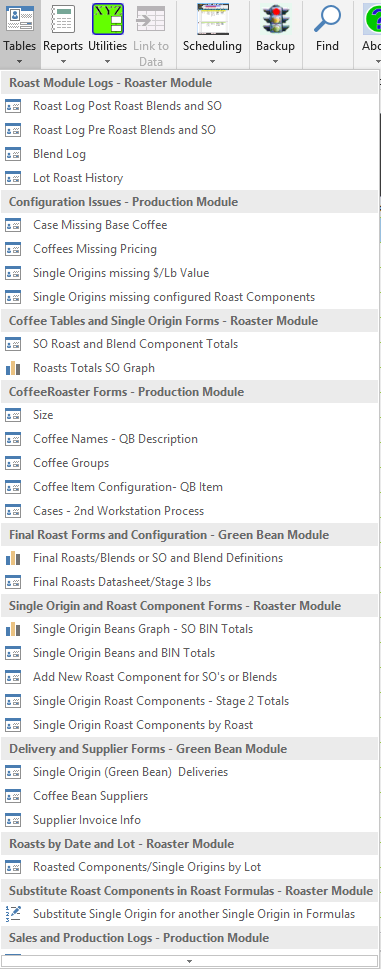Click the Supplier Invoice Info label
381x969 pixels.
(x=87, y=820)
